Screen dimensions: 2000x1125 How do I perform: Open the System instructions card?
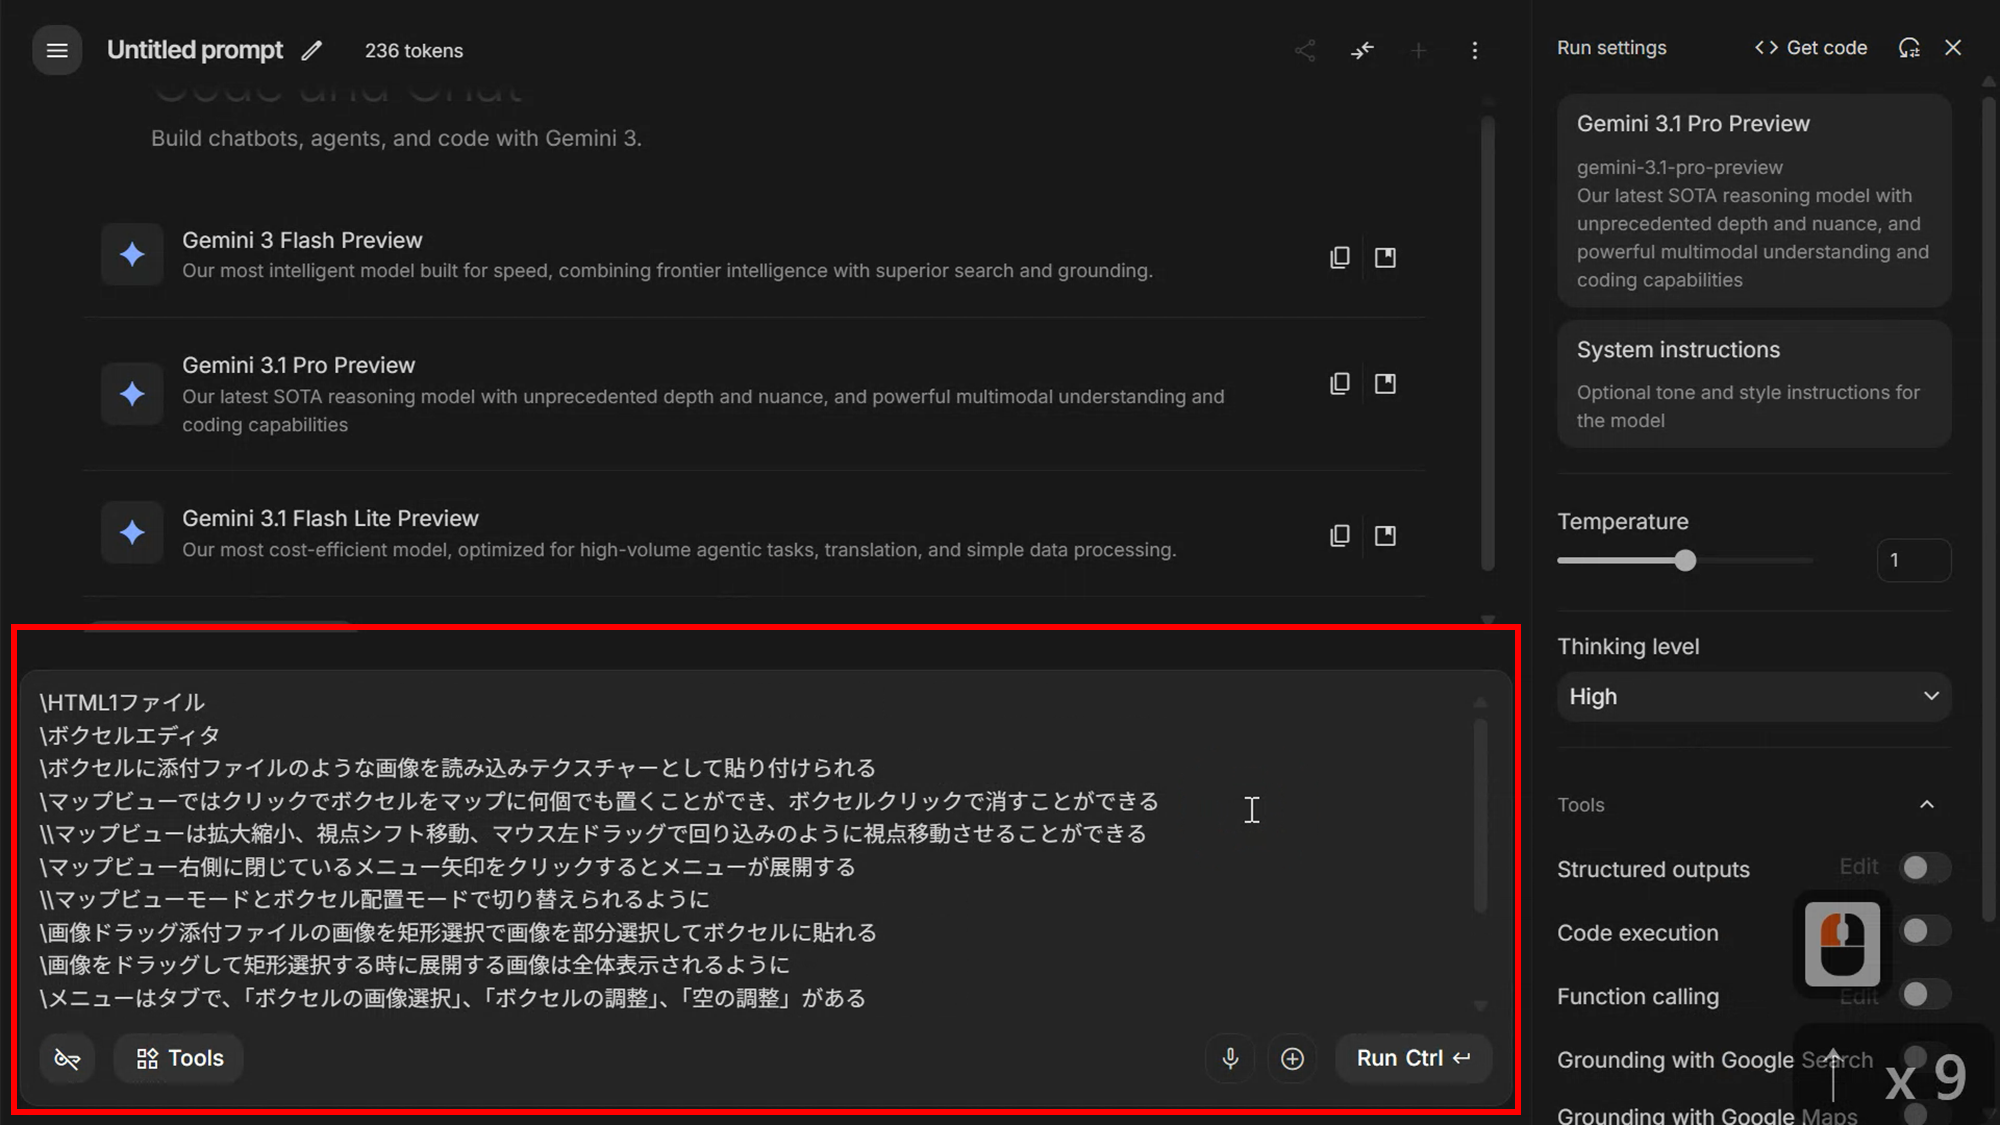coord(1754,384)
